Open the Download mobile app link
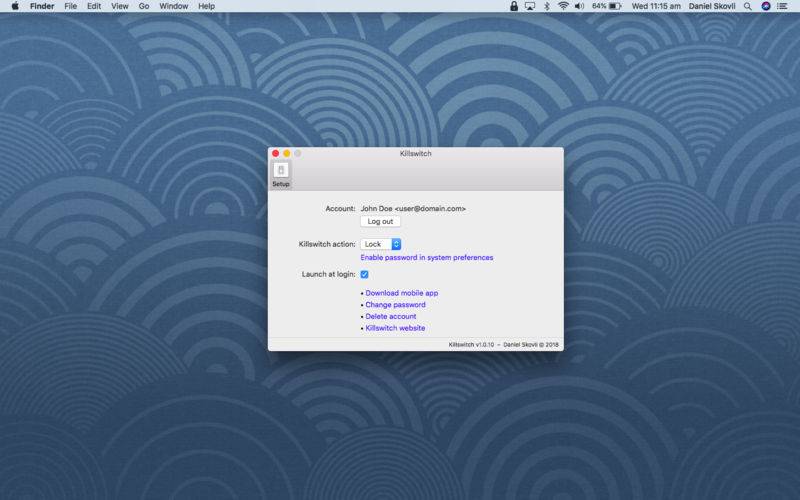Image resolution: width=800 pixels, height=500 pixels. (402, 293)
